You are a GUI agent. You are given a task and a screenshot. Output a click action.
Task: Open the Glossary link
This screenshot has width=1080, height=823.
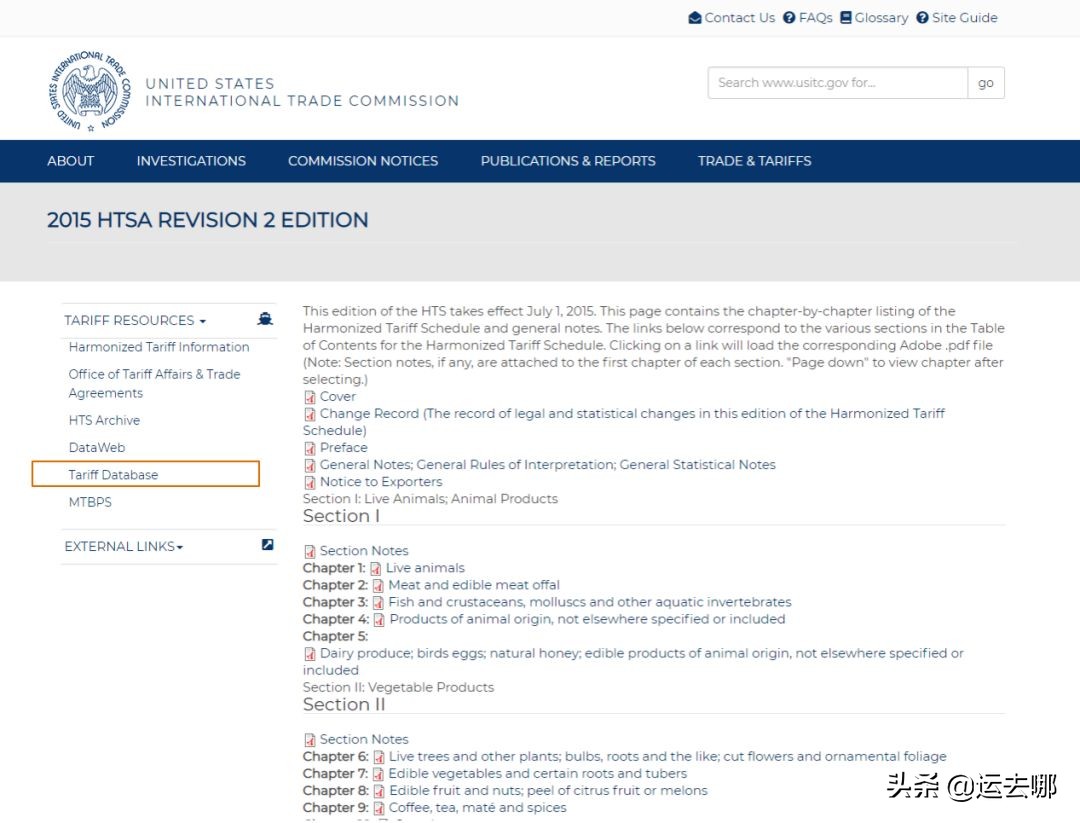(881, 18)
